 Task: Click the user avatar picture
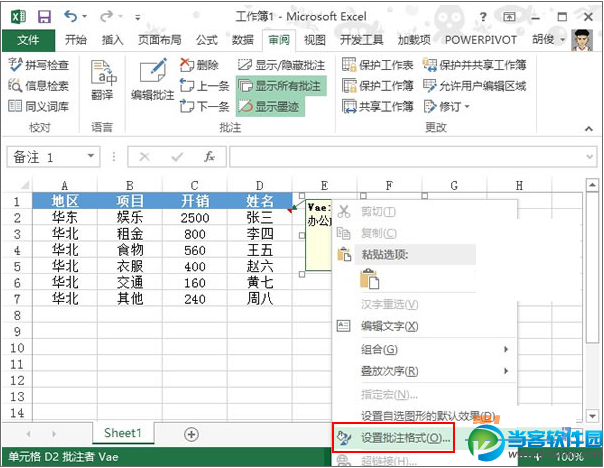(582, 40)
